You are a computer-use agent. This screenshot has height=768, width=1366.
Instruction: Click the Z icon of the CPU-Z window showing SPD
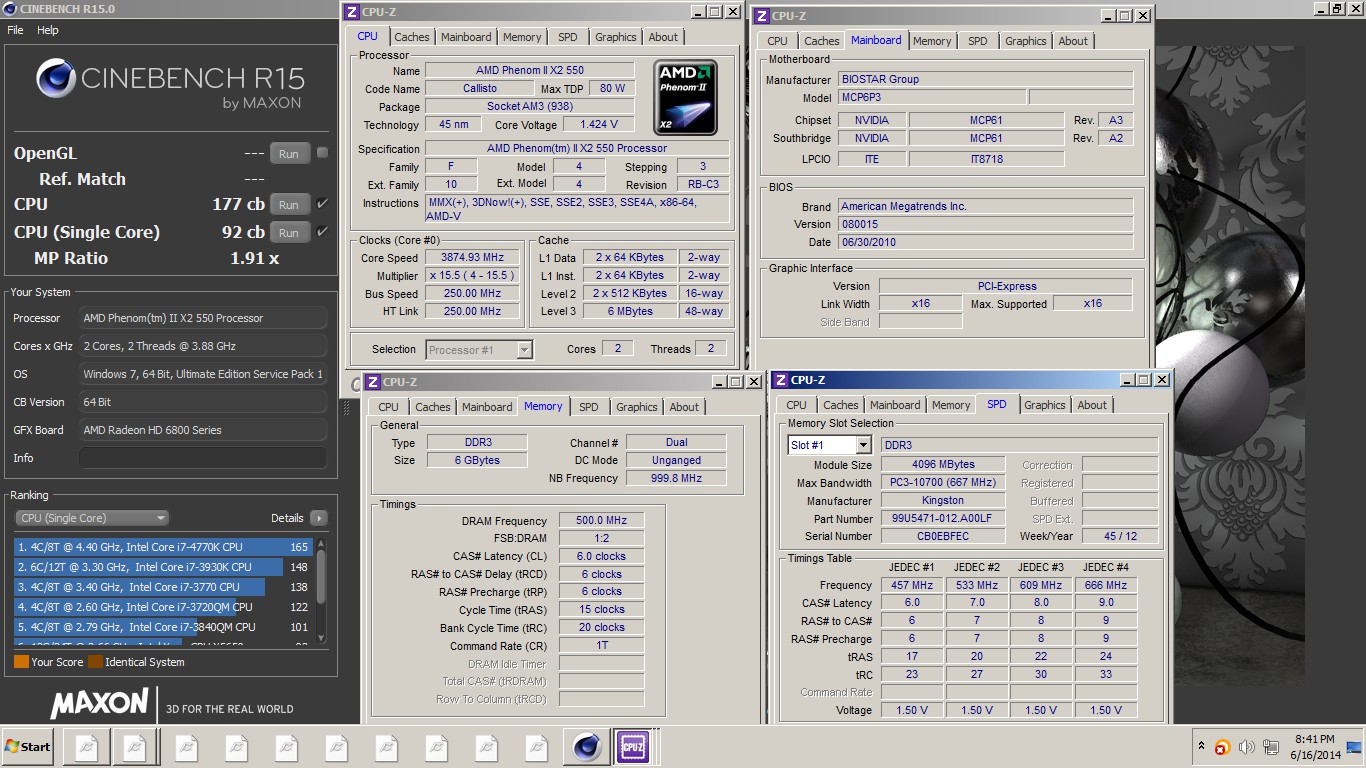(780, 380)
